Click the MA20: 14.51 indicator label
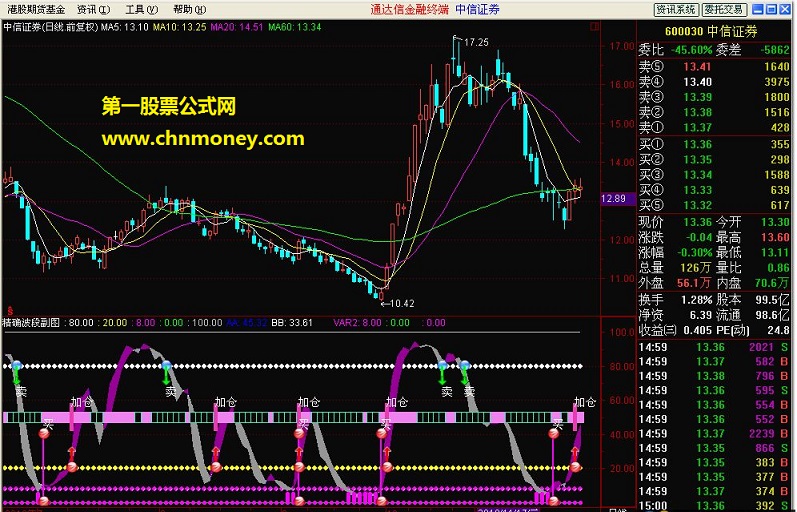Screen dimensions: 797x512 pyautogui.click(x=237, y=27)
